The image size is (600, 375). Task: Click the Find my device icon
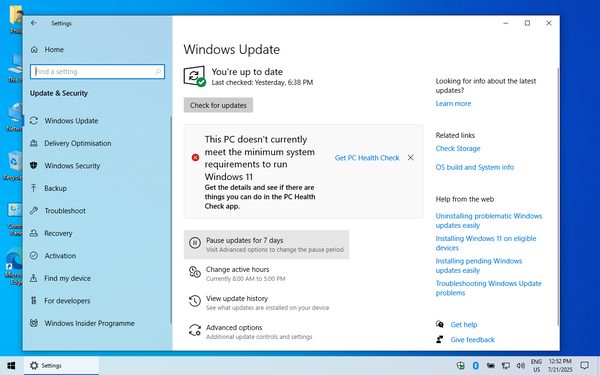tap(34, 278)
